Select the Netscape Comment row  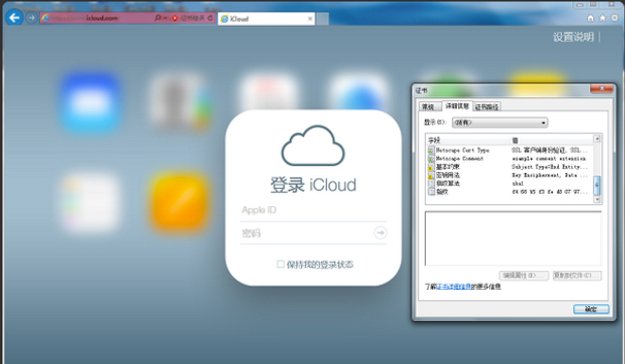(x=510, y=159)
